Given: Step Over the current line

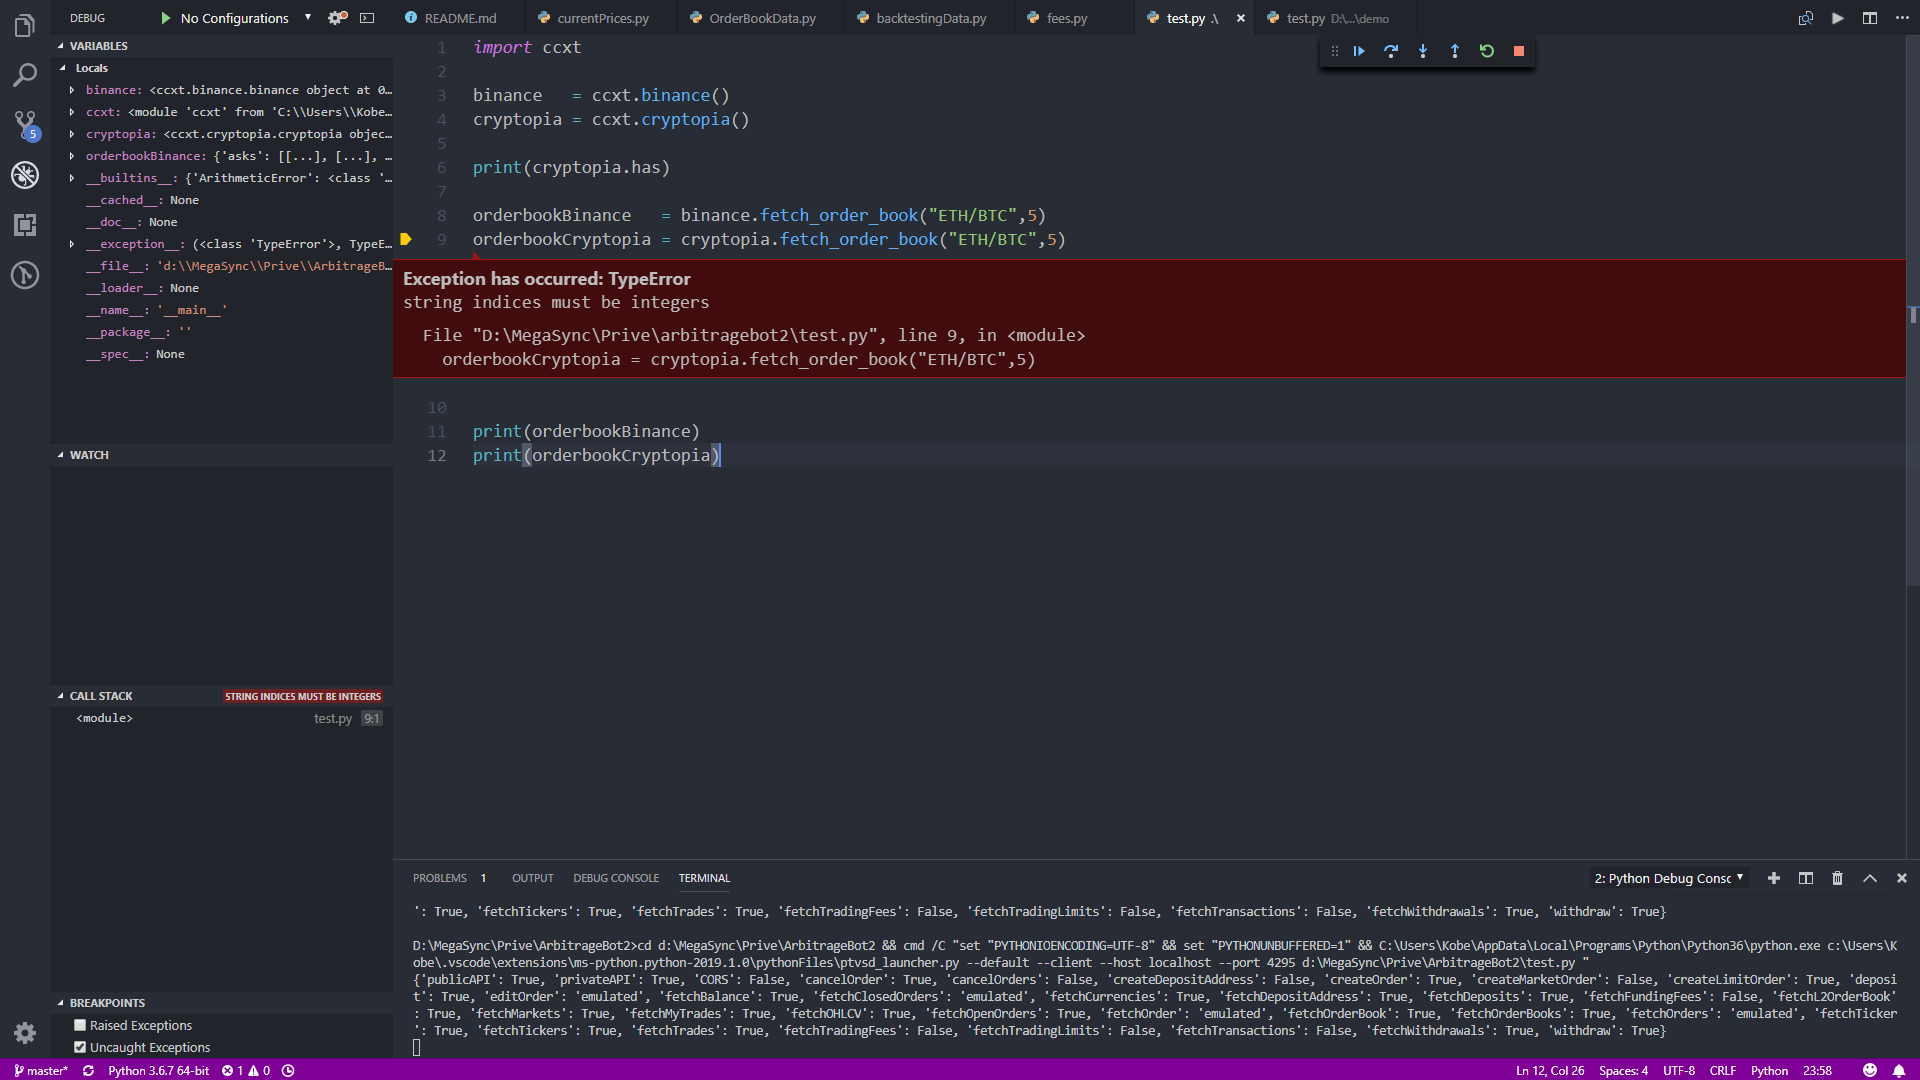Looking at the screenshot, I should click(x=1391, y=51).
